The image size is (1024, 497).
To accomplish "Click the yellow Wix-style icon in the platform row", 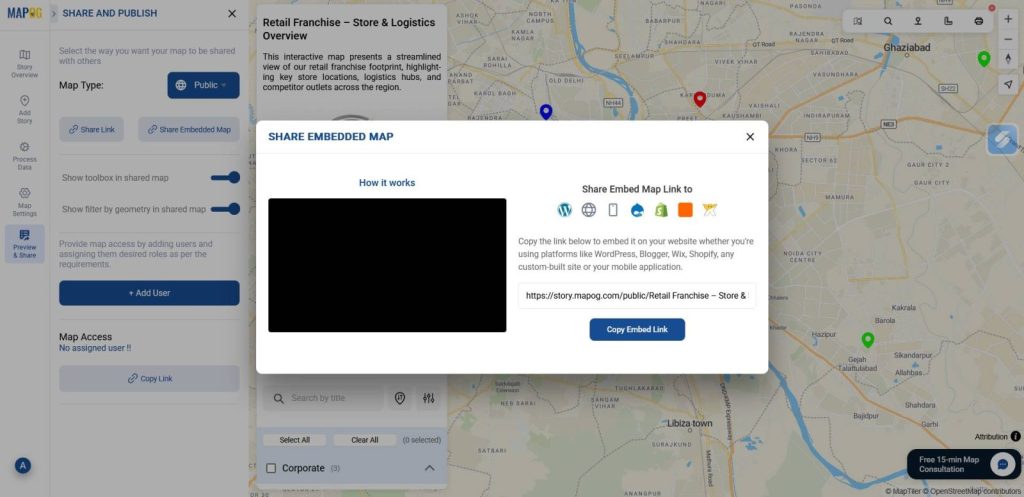I will click(710, 210).
